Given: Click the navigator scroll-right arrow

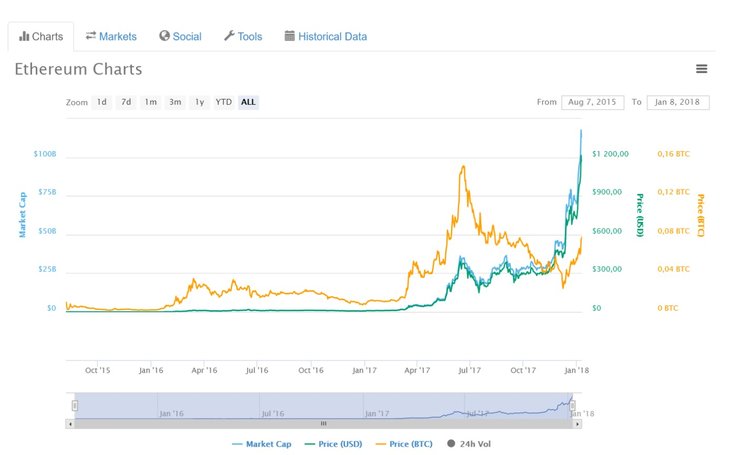Looking at the screenshot, I should 577,424.
